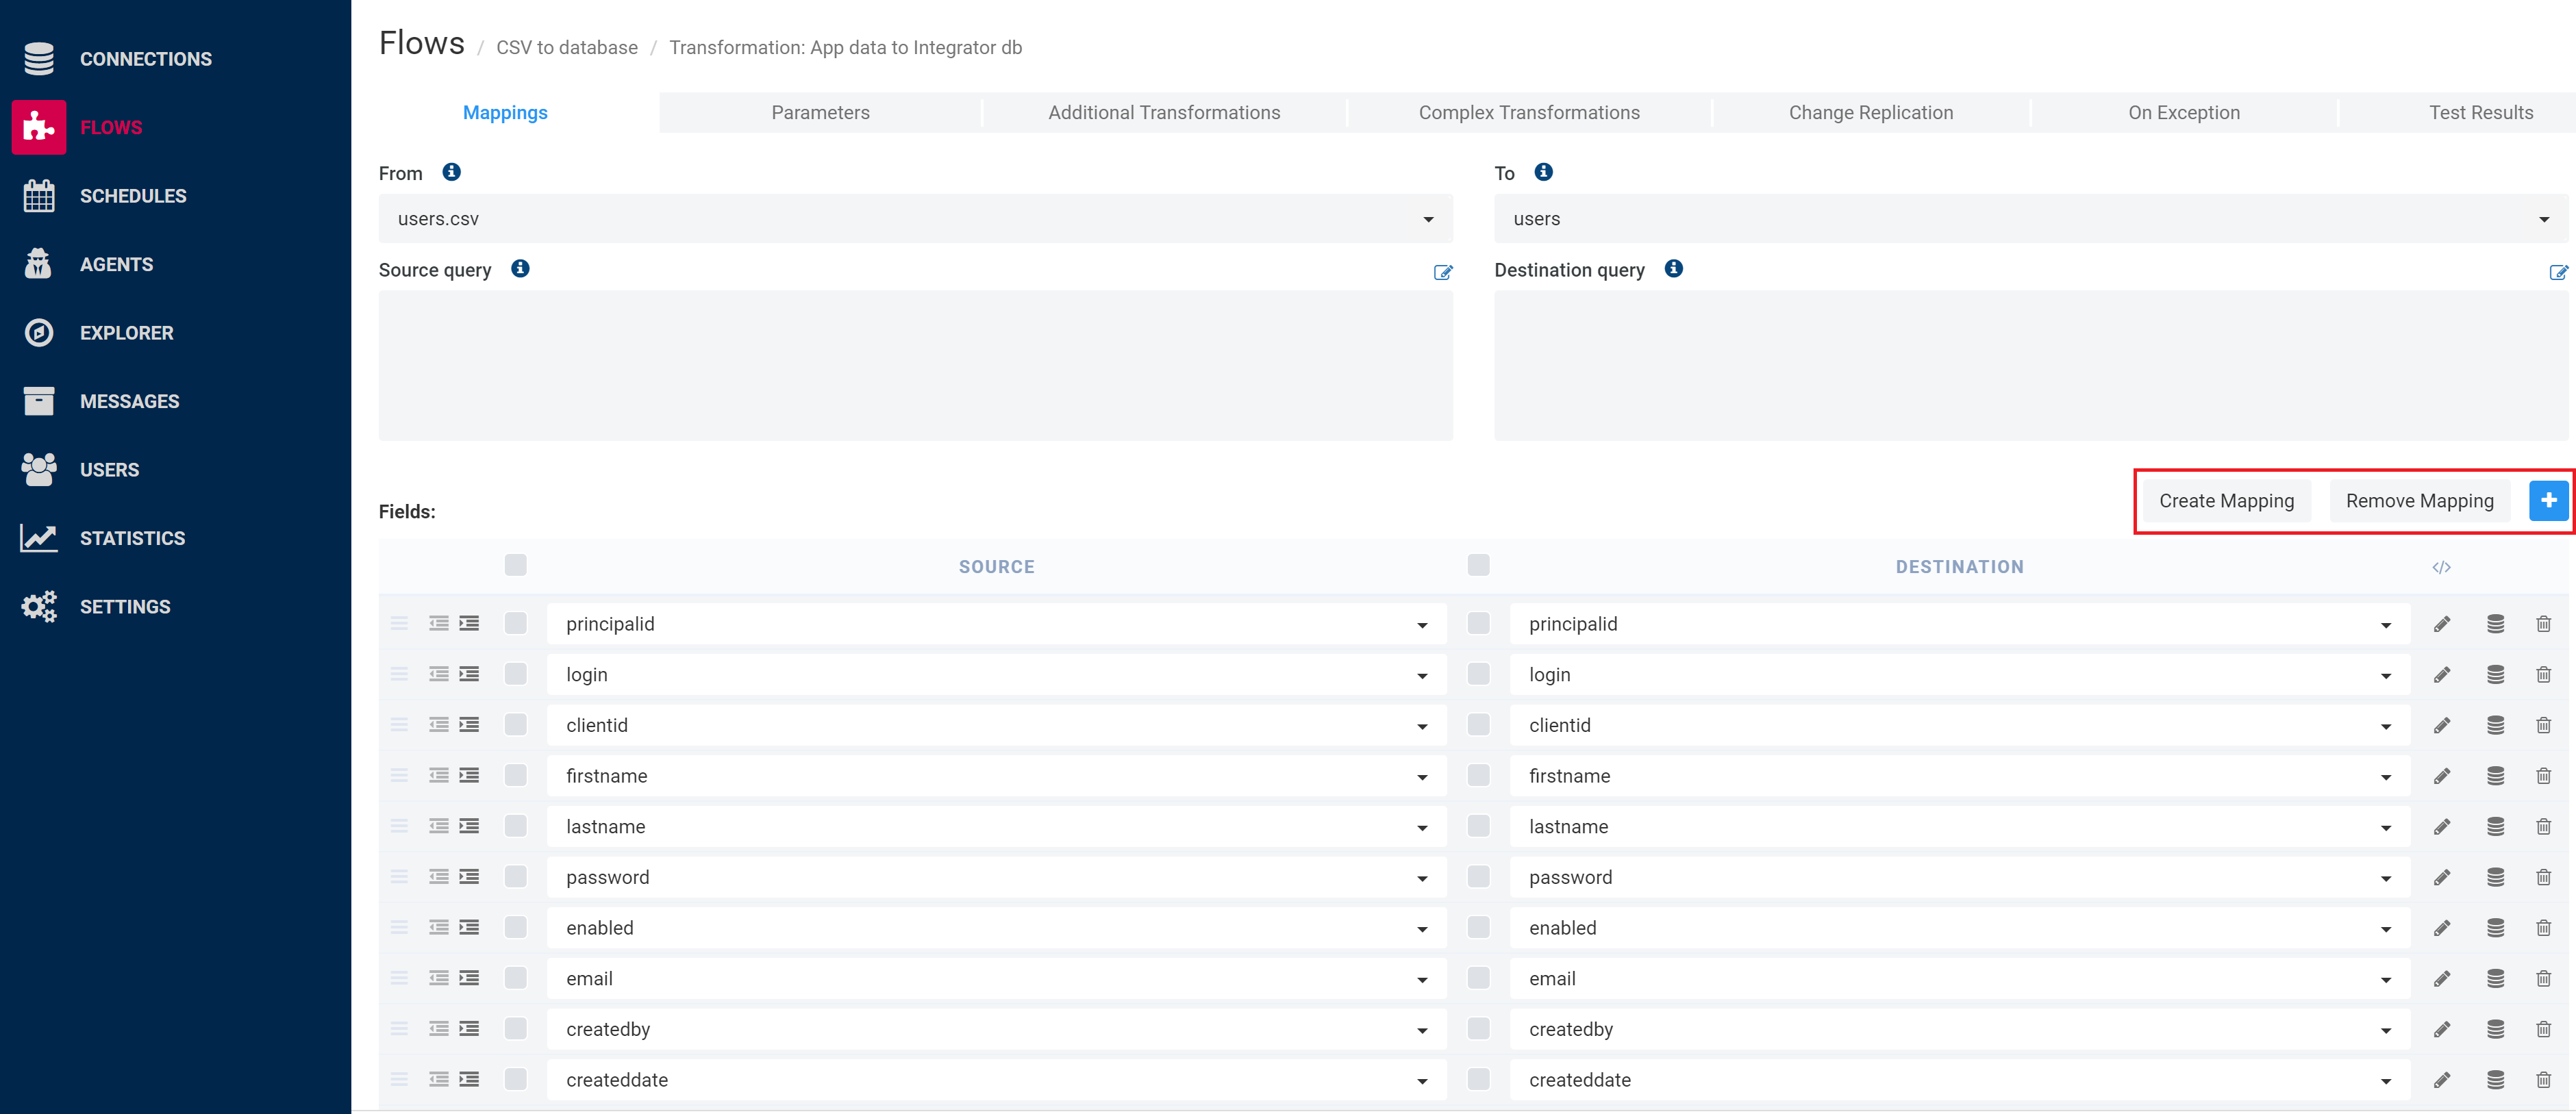Switch to the Complex Transformations tab
The width and height of the screenshot is (2576, 1114).
[1528, 113]
